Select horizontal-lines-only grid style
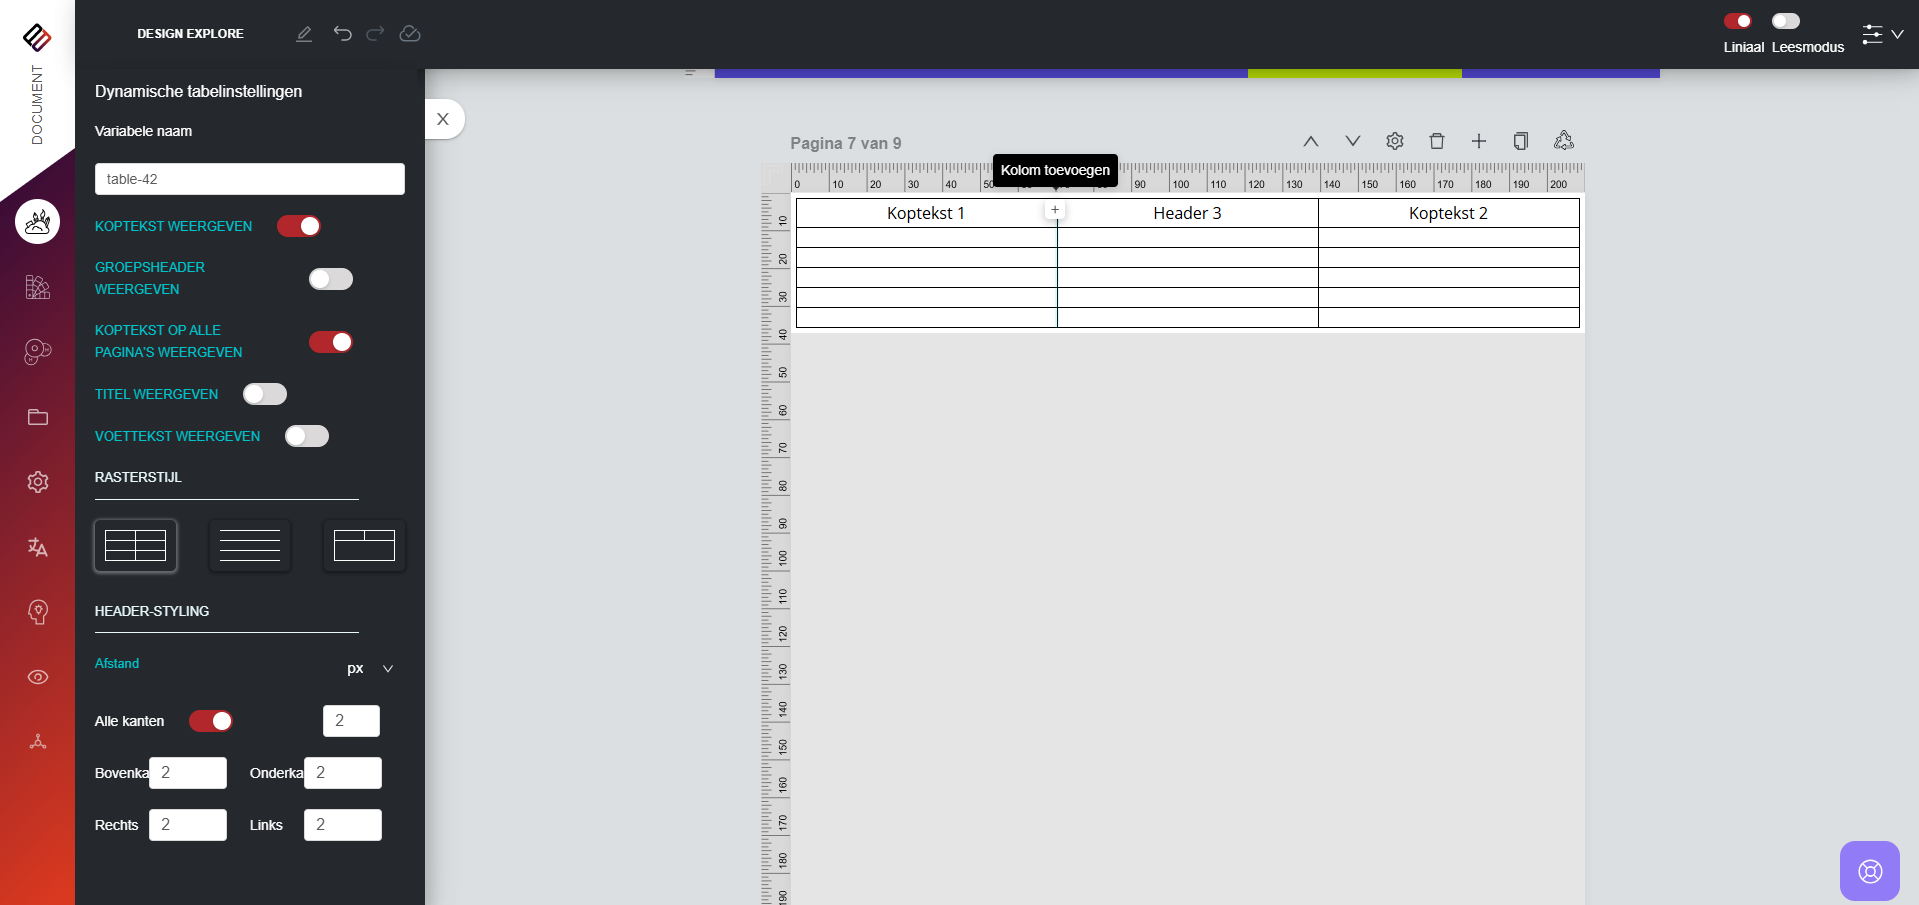The height and width of the screenshot is (905, 1919). click(250, 546)
